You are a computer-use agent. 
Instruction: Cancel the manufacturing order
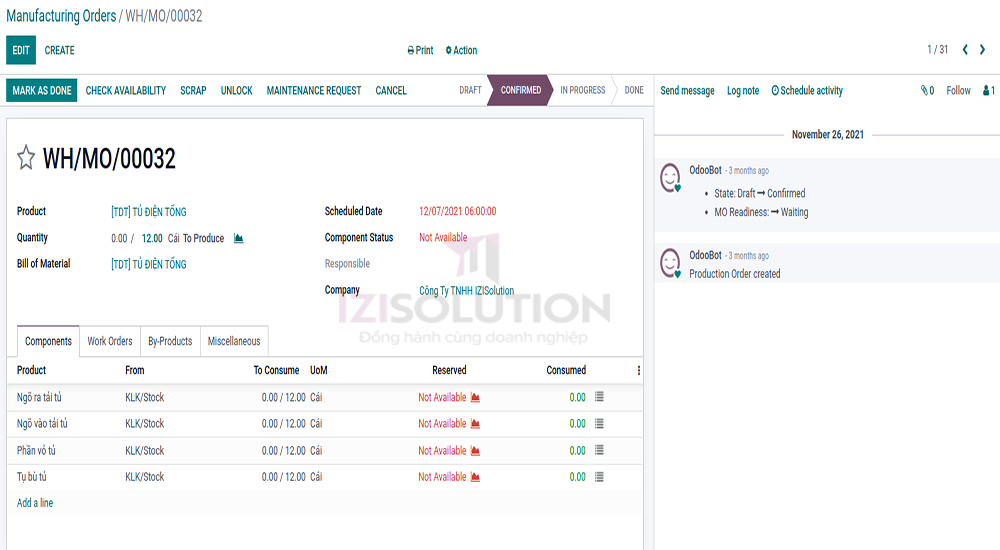pos(391,91)
